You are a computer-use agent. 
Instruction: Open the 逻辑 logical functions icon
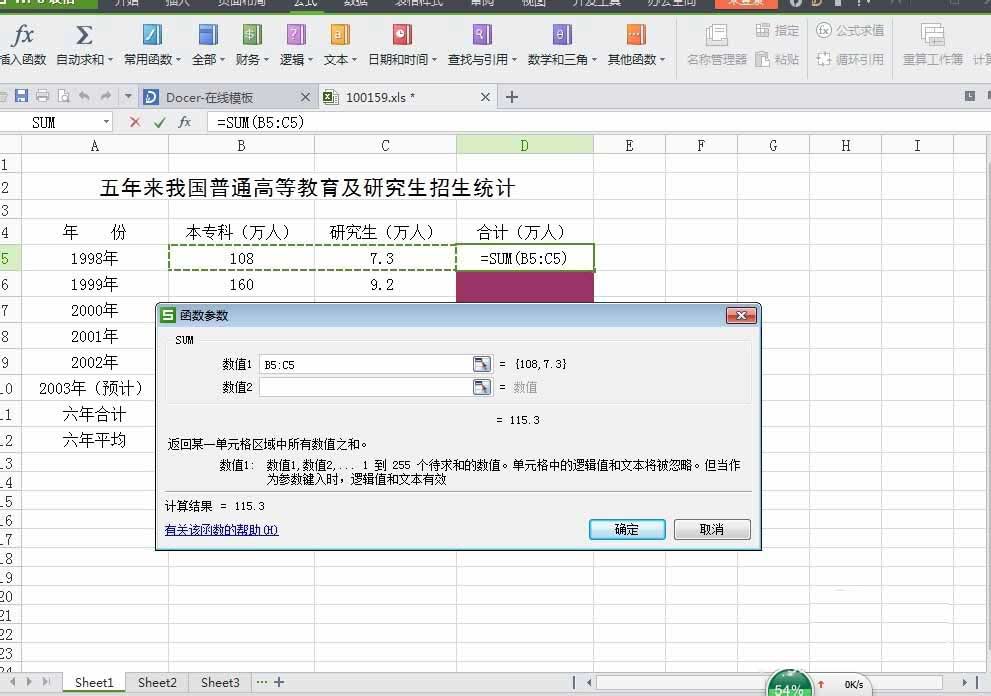click(296, 35)
